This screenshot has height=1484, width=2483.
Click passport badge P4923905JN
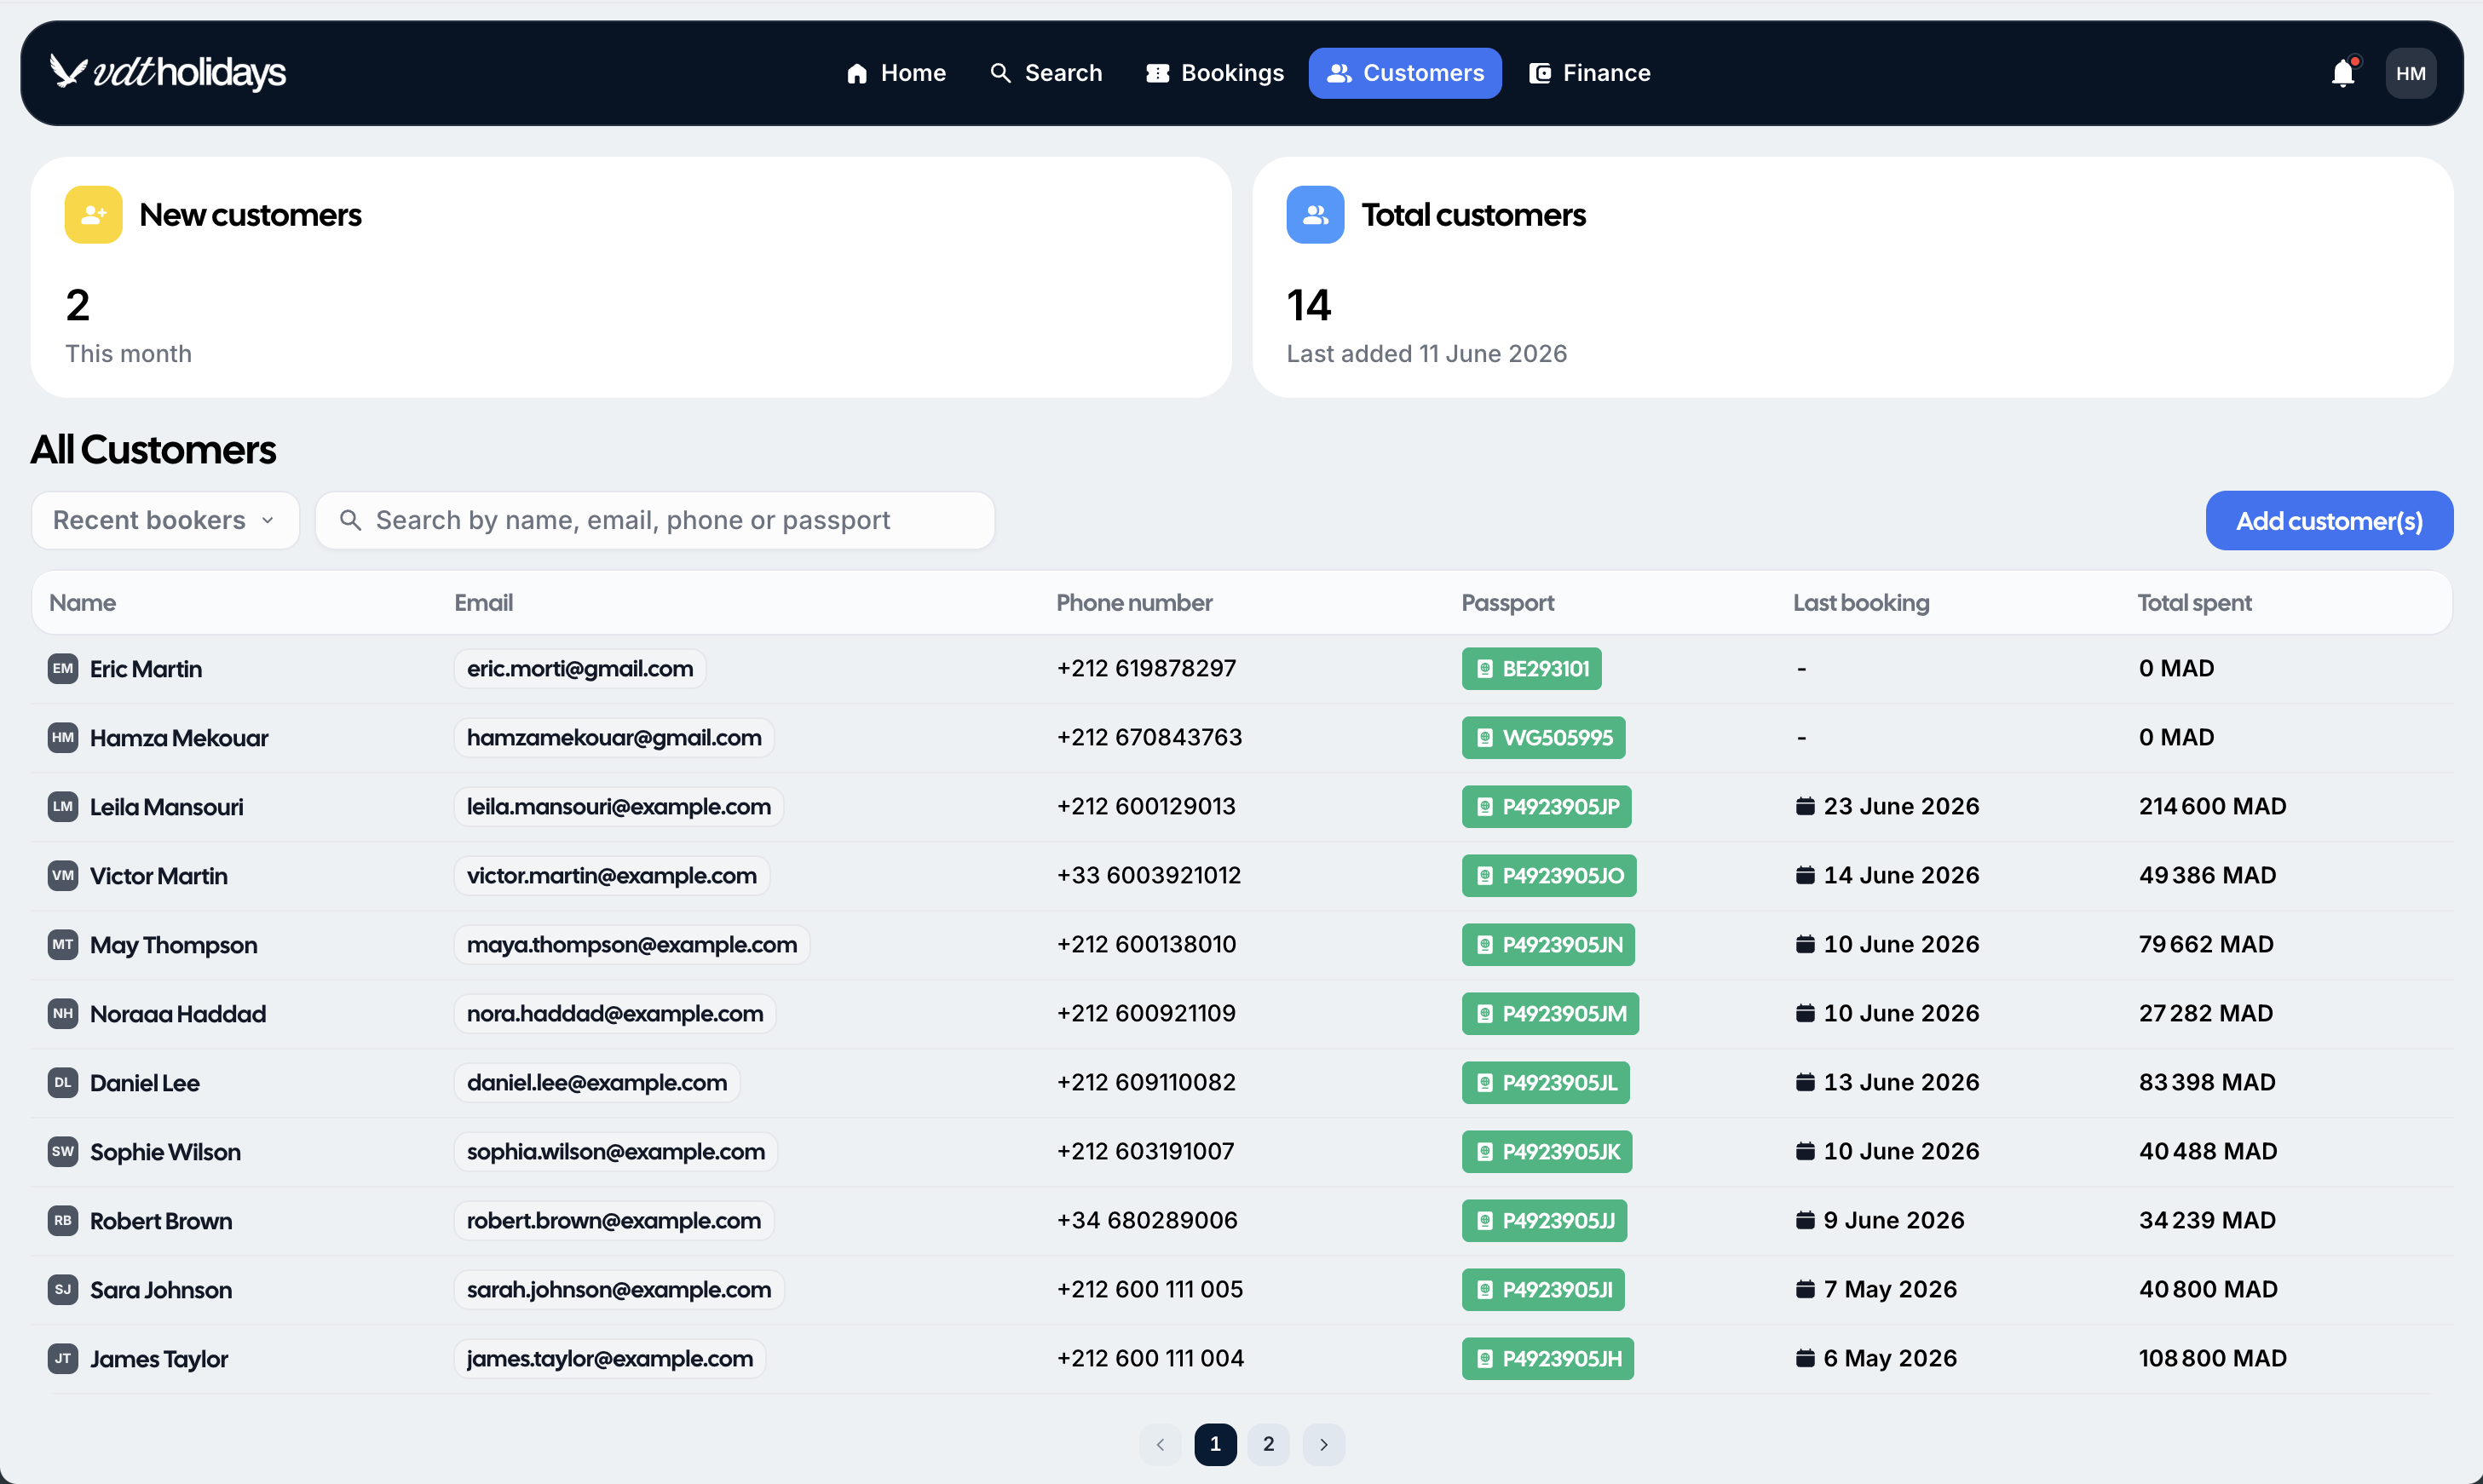(1548, 944)
